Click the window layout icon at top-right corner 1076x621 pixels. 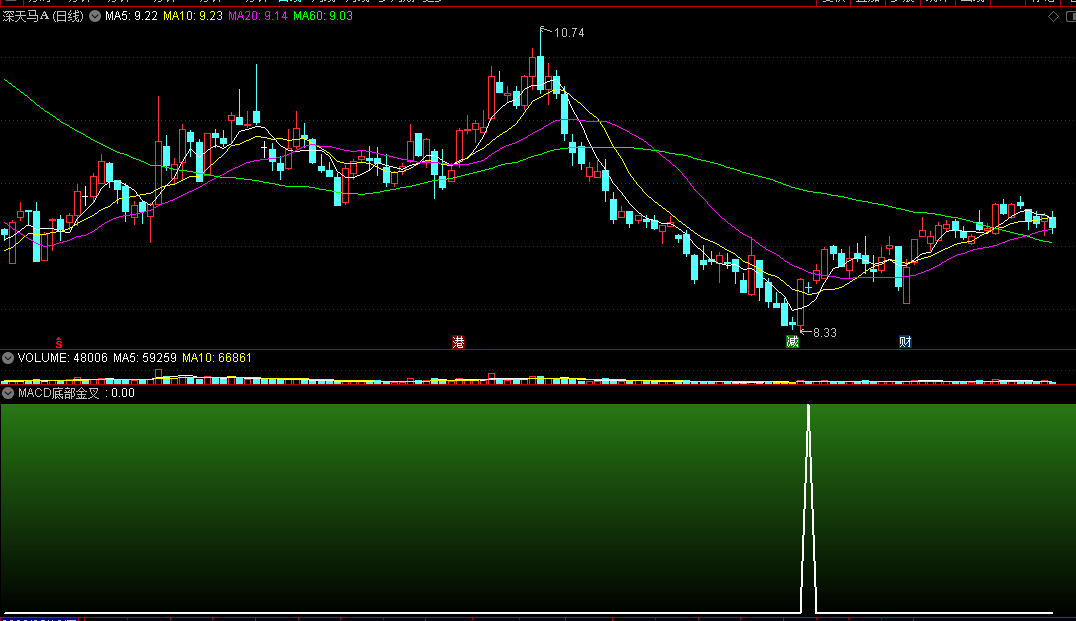(x=1071, y=16)
